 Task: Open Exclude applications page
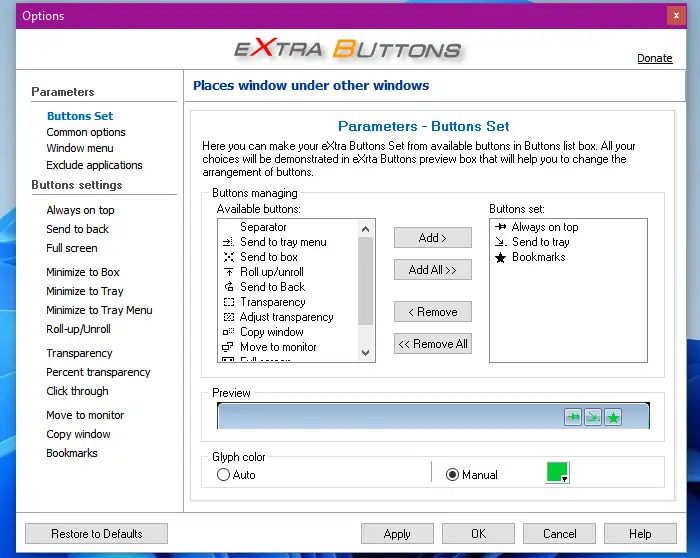click(x=94, y=165)
